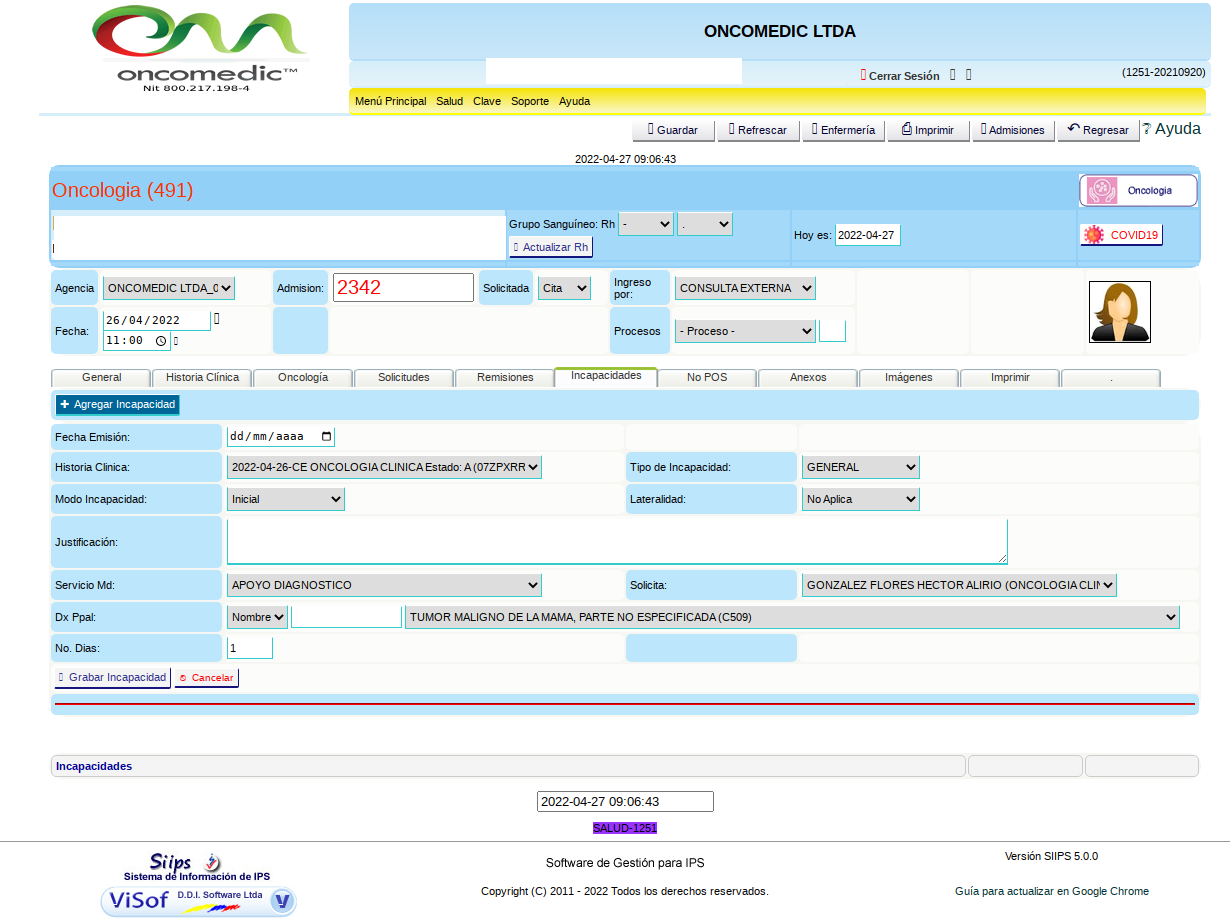1230x924 pixels.
Task: Switch to the Historia Clínica tab
Action: click(202, 378)
